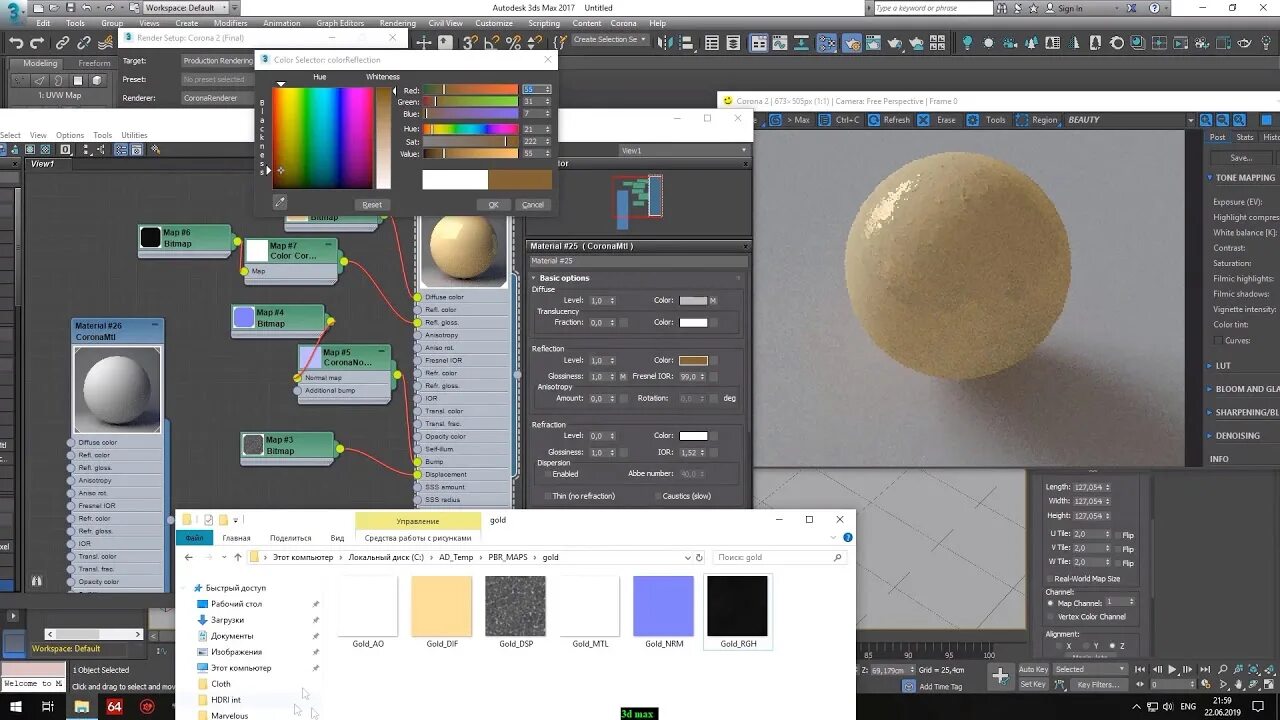Click the Undo arrow in the main toolbar
The width and height of the screenshot is (1280, 720).
(15, 43)
